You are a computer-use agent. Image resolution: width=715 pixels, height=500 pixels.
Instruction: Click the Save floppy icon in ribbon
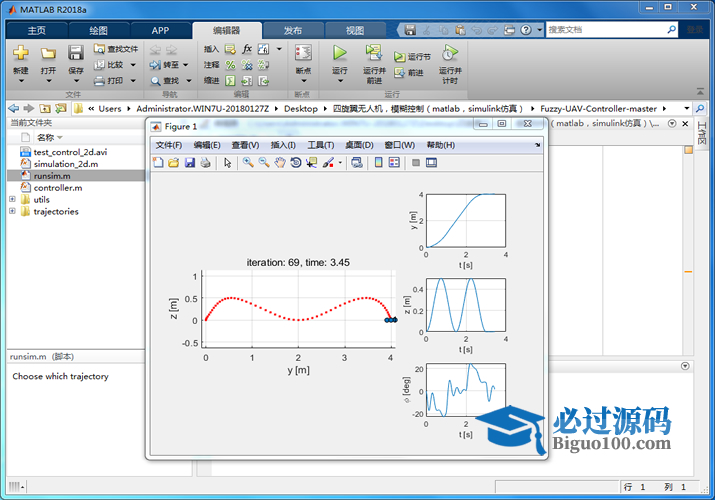coord(76,53)
